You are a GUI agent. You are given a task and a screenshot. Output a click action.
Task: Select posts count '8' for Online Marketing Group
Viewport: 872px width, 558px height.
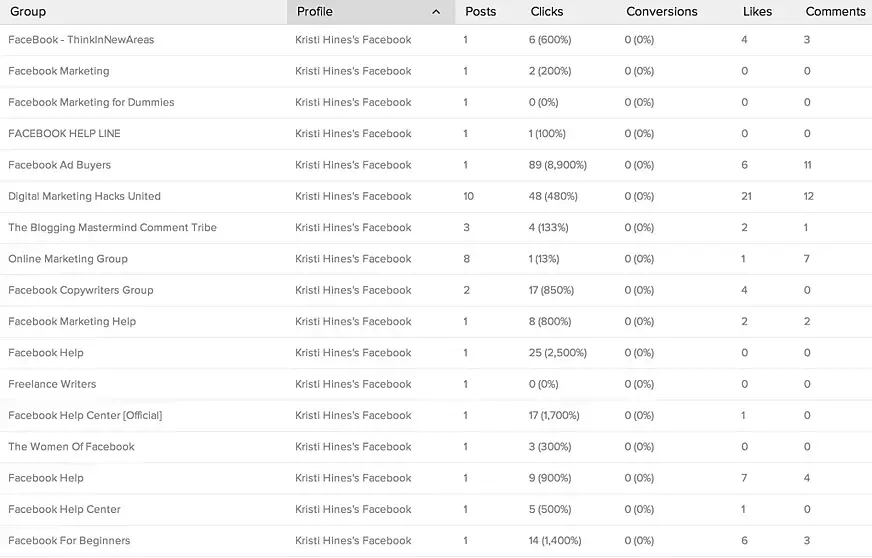pos(467,259)
